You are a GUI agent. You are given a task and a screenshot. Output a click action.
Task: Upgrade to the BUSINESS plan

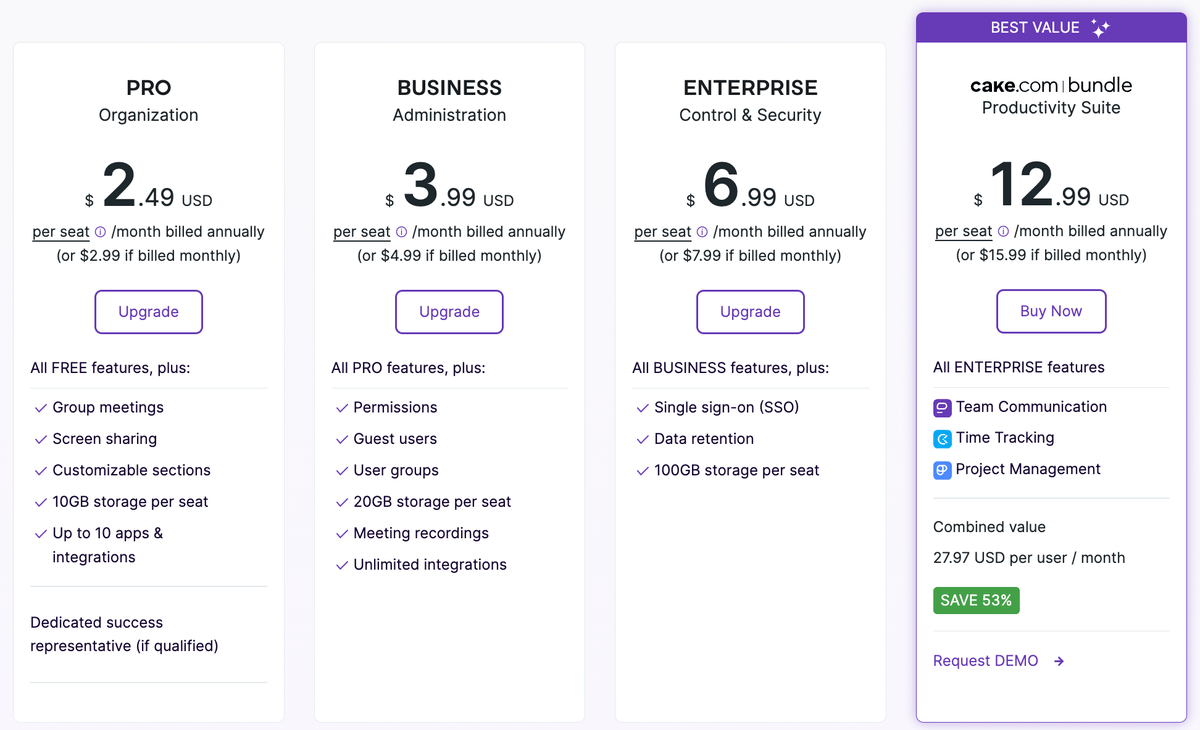click(449, 311)
